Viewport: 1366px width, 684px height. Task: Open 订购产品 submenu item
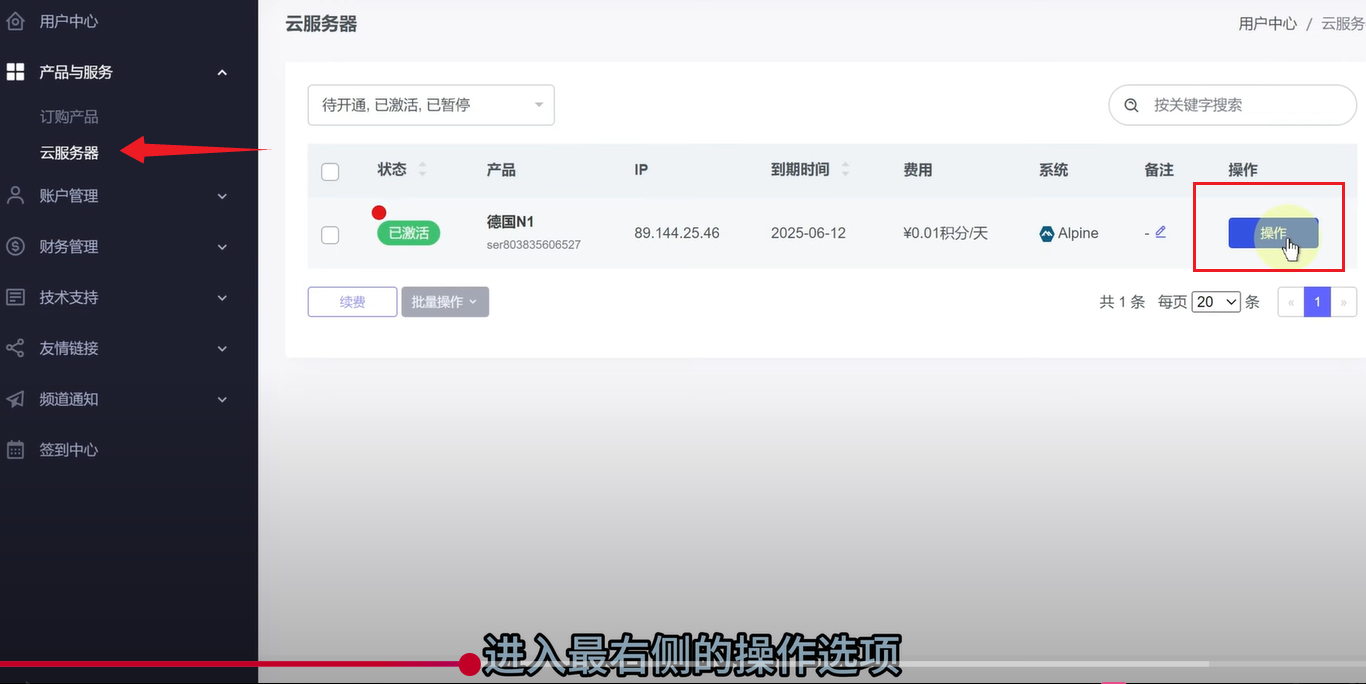pos(69,117)
